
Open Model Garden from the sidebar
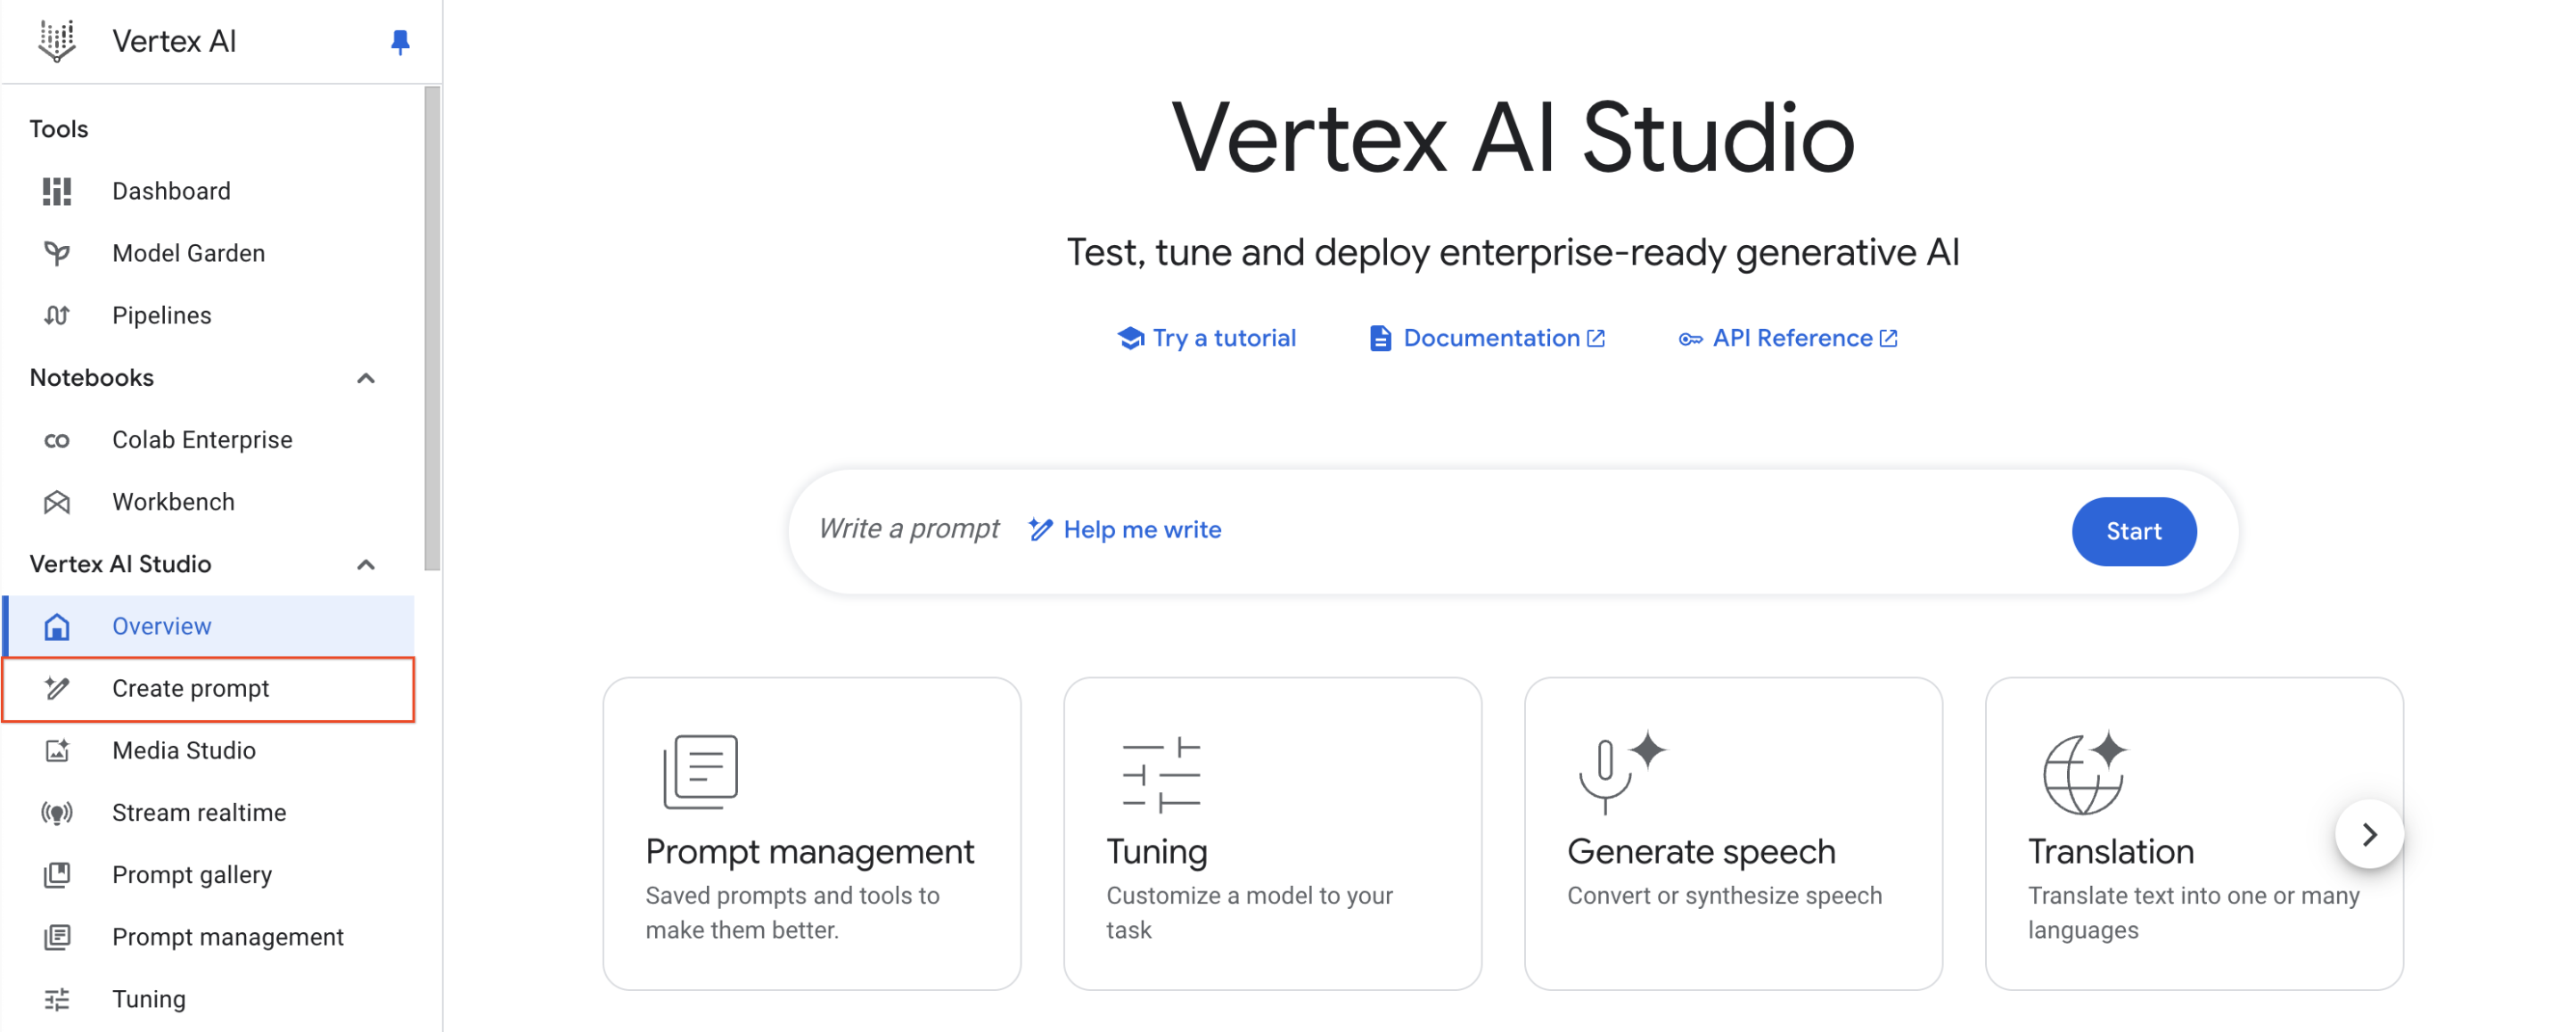pyautogui.click(x=208, y=253)
